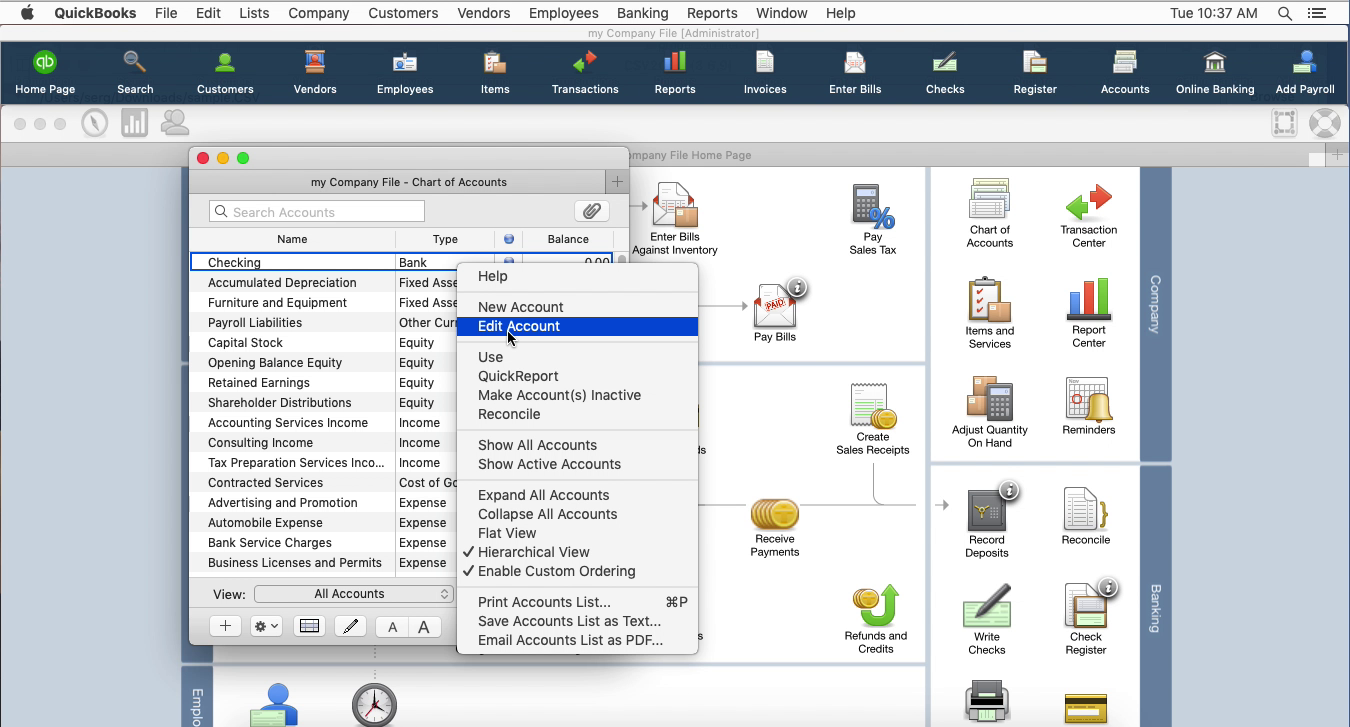Click the larger font A button

[424, 627]
